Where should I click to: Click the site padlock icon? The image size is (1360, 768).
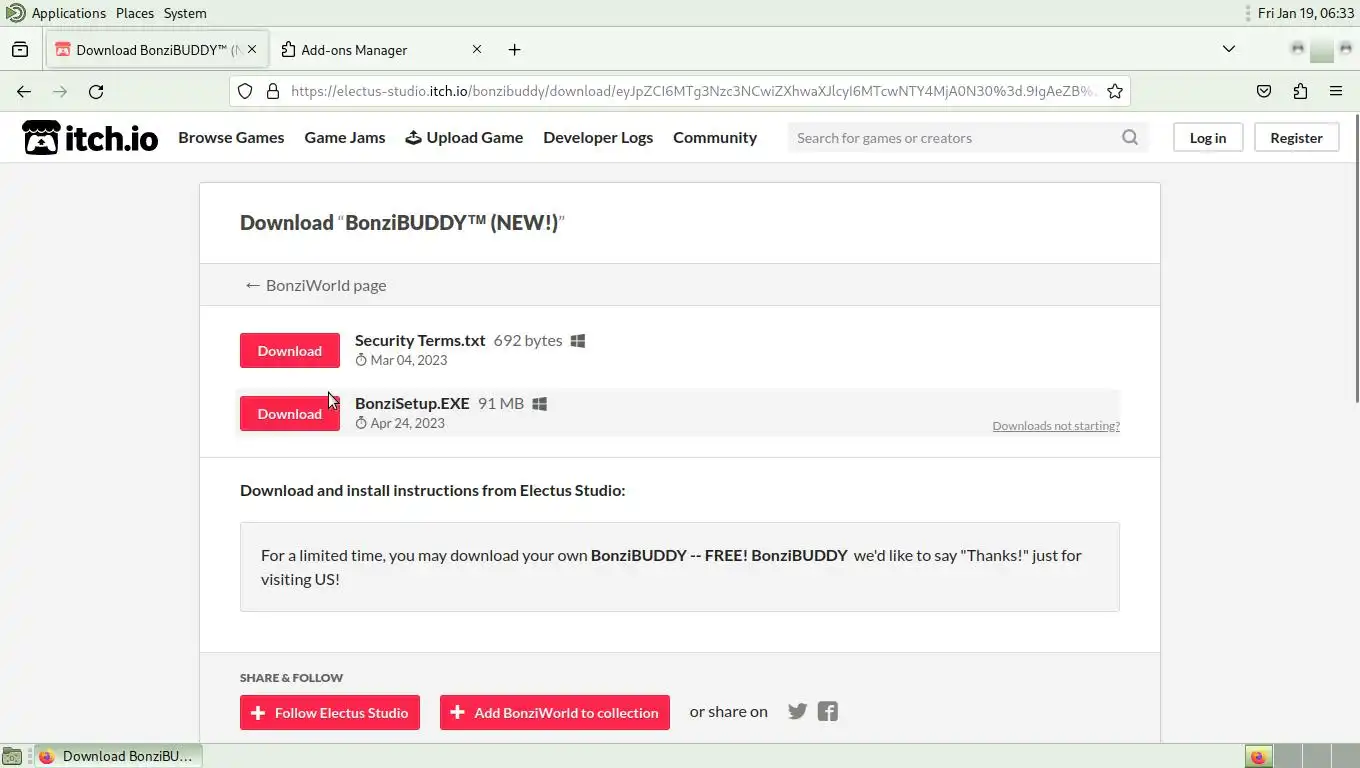click(272, 91)
